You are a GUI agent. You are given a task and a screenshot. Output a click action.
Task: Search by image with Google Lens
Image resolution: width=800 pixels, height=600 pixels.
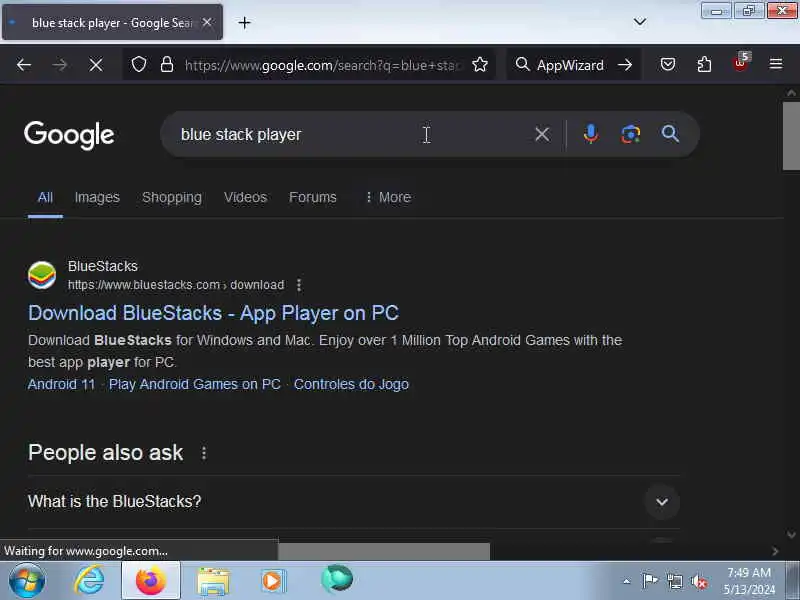pyautogui.click(x=631, y=134)
